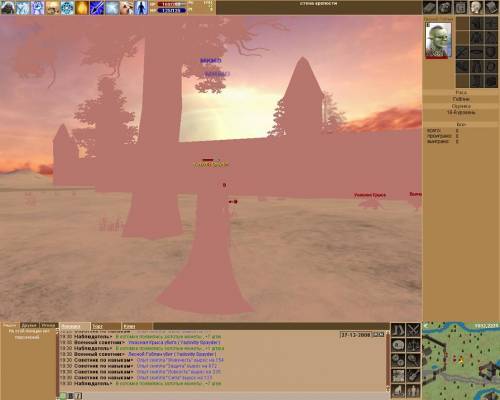Click the blue MP bar 179/179
Image resolution: width=500 pixels, height=400 pixels.
[172, 11]
